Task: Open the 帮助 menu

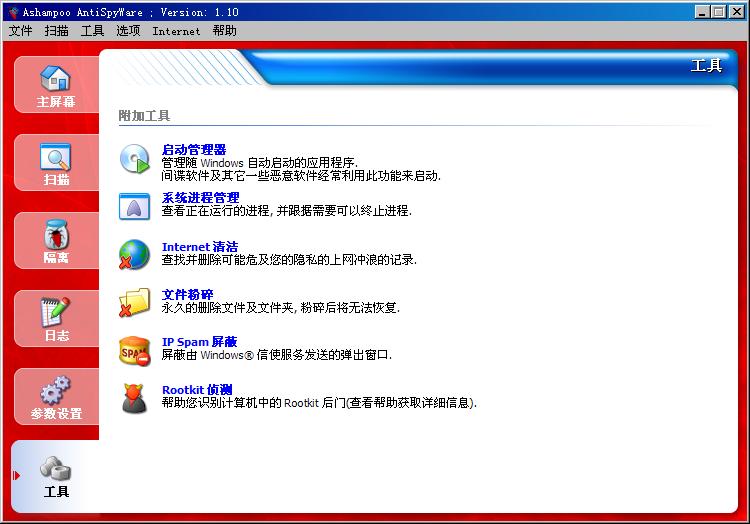Action: click(x=225, y=31)
